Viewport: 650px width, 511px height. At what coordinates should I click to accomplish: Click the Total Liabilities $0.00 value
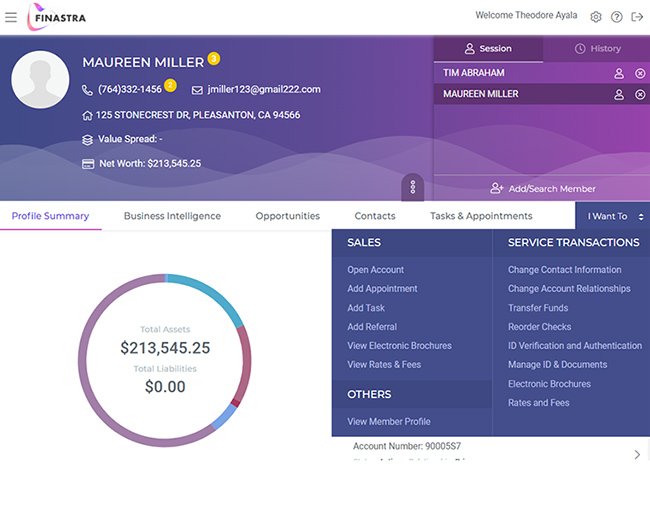click(165, 387)
